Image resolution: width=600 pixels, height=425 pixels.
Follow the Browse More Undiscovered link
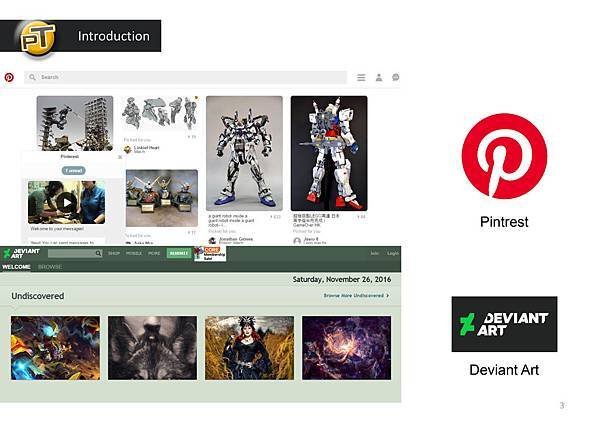(356, 295)
